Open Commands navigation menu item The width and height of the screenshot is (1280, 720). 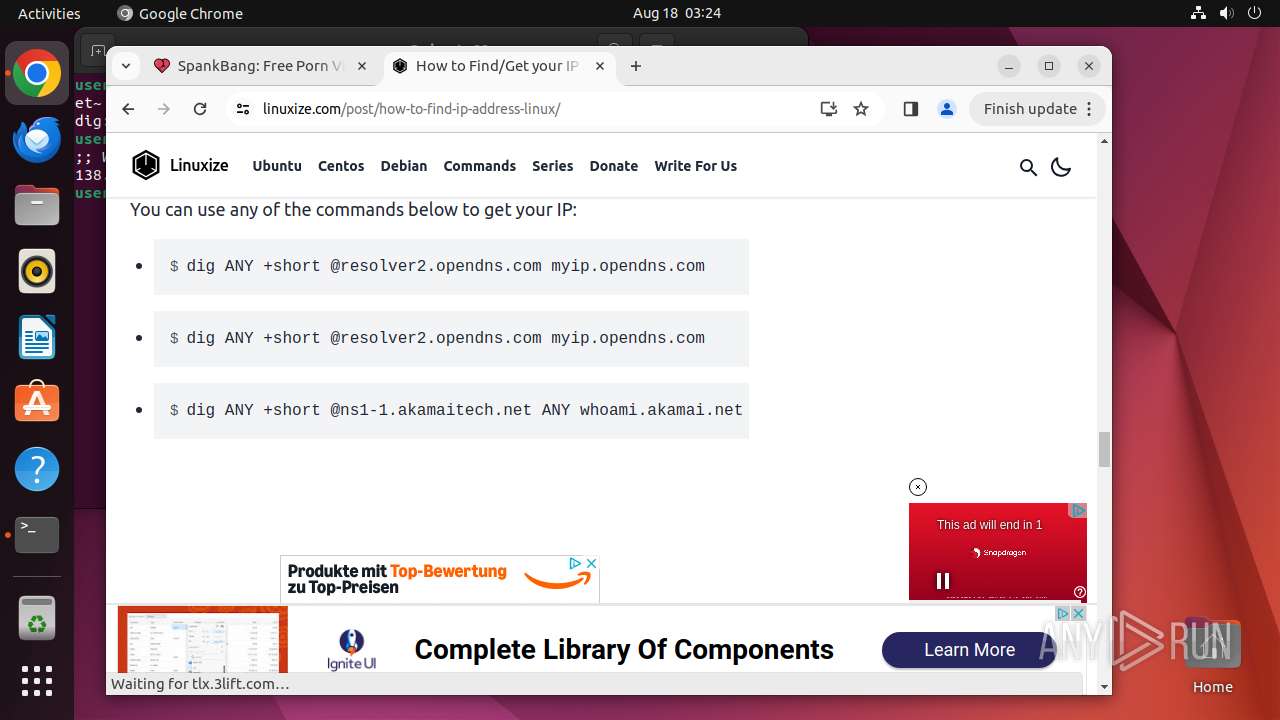480,166
